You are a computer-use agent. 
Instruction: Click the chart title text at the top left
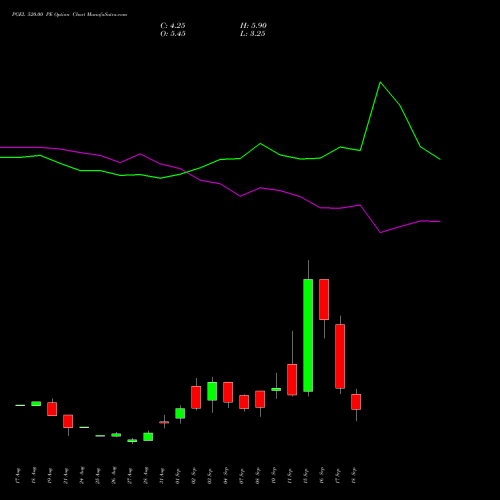69,15
